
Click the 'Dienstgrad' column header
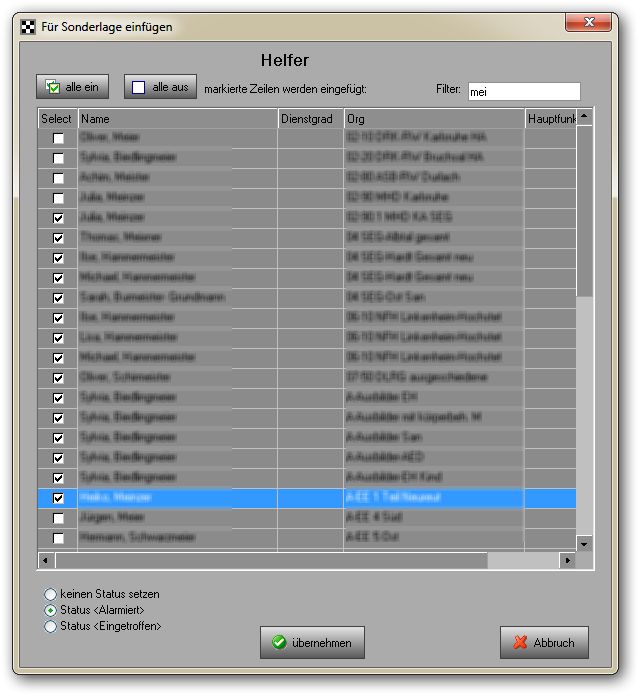(311, 119)
